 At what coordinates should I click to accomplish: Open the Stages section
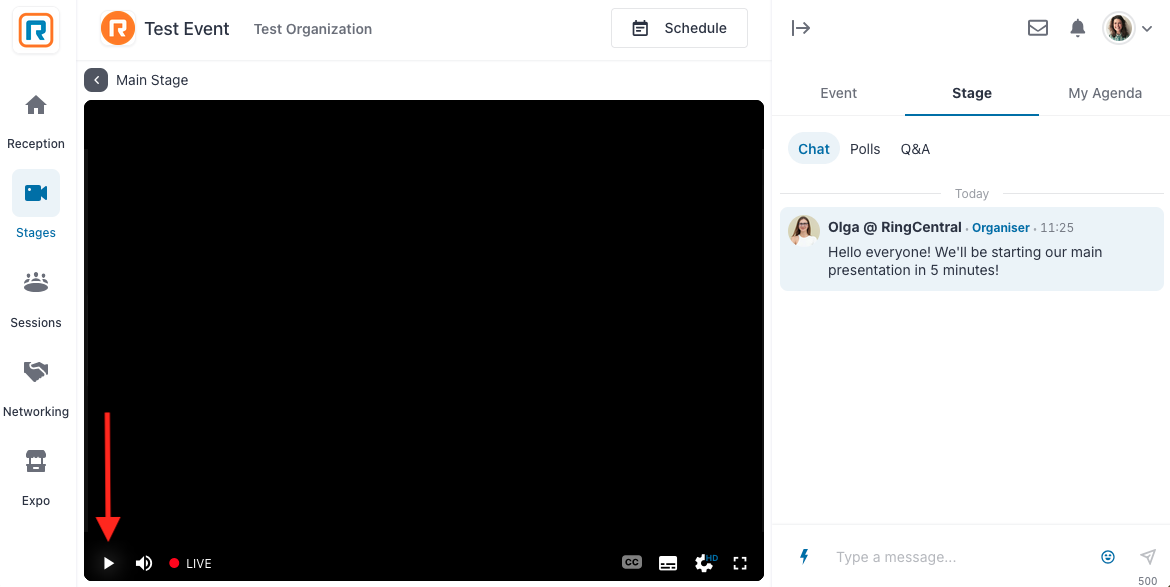pos(36,205)
